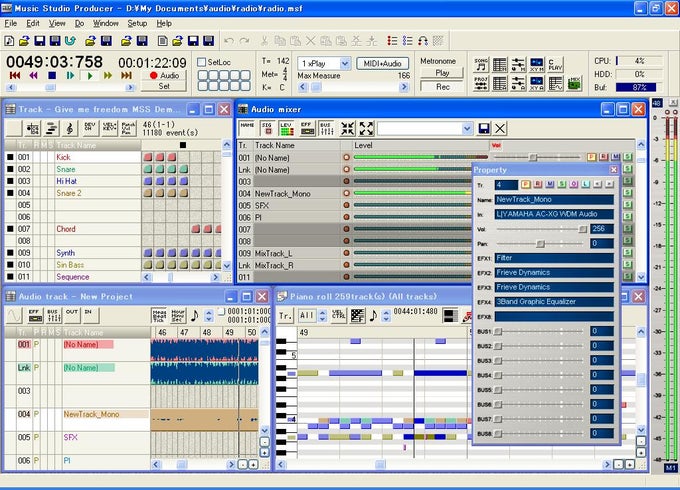The image size is (680, 490).
Task: Jump to song start with rewind-to-start button
Action: click(x=15, y=75)
